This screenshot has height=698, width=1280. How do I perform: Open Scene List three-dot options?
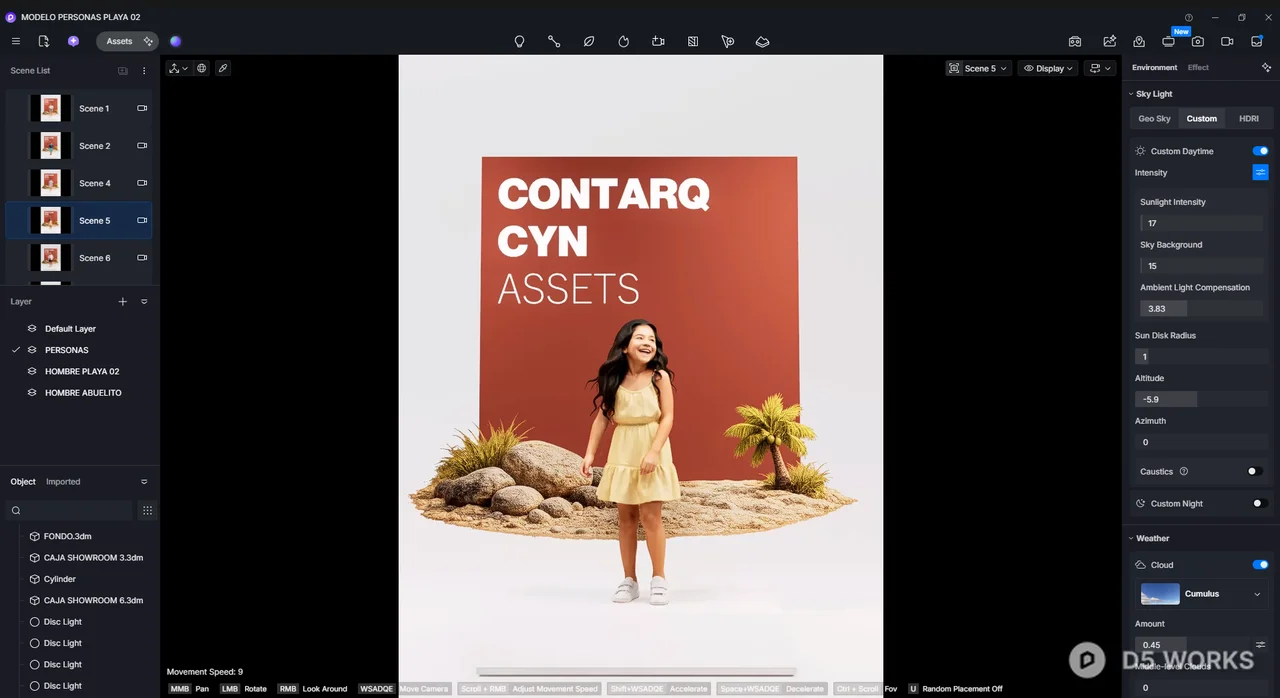144,71
